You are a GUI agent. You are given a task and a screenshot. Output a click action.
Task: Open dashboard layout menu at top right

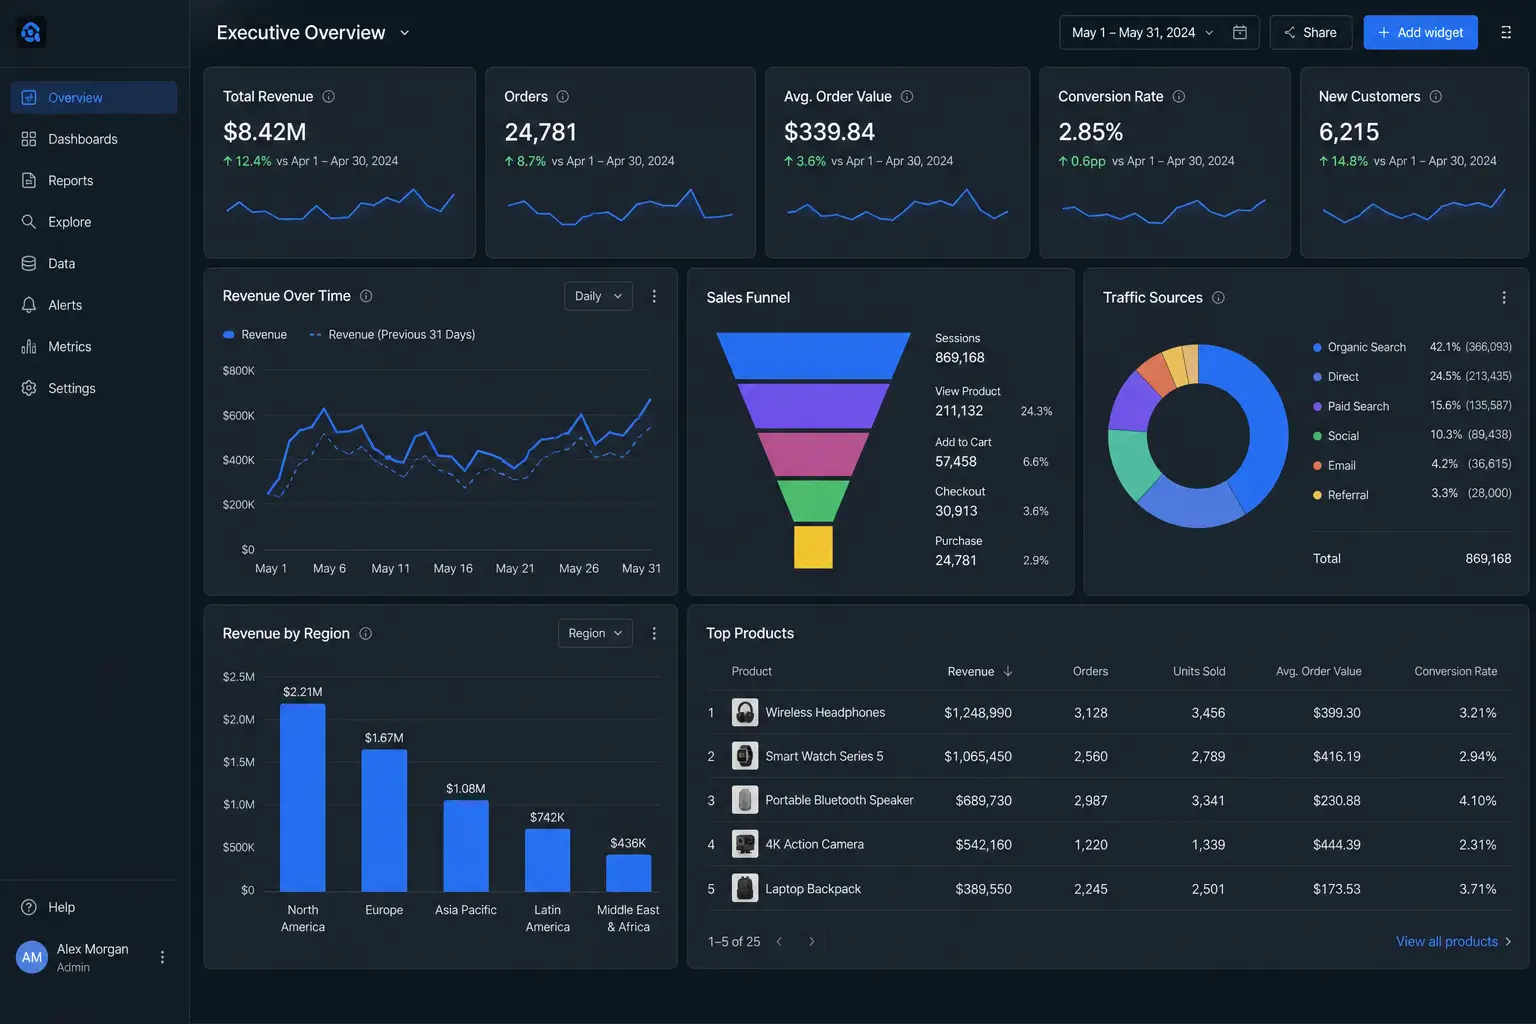[1506, 33]
